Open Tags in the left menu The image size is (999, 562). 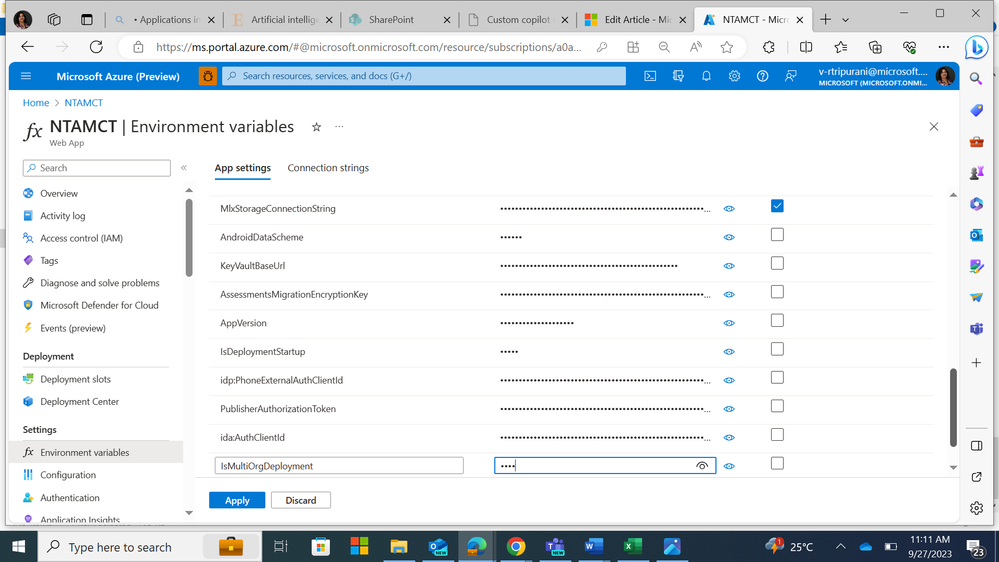[x=49, y=260]
